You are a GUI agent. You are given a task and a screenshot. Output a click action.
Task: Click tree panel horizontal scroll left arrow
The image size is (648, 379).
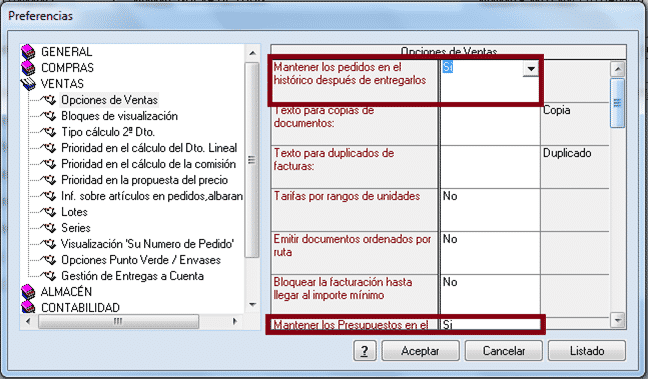coord(28,321)
